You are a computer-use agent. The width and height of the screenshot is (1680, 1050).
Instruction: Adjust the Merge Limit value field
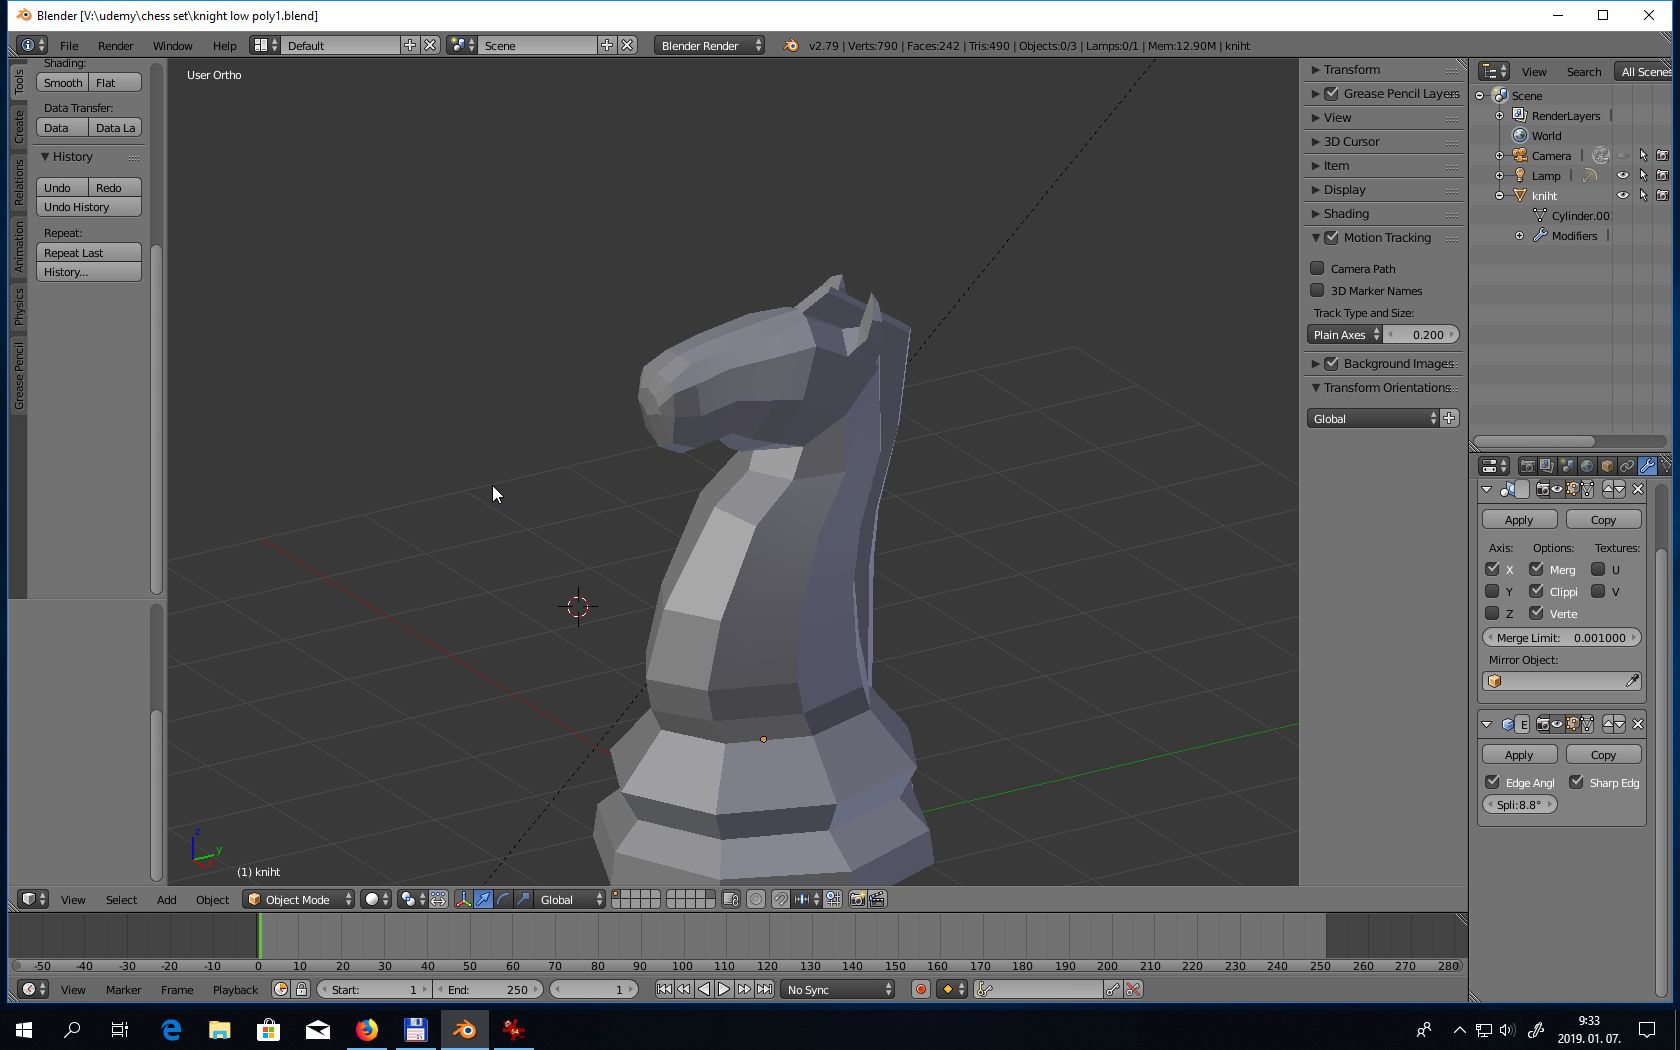1561,638
